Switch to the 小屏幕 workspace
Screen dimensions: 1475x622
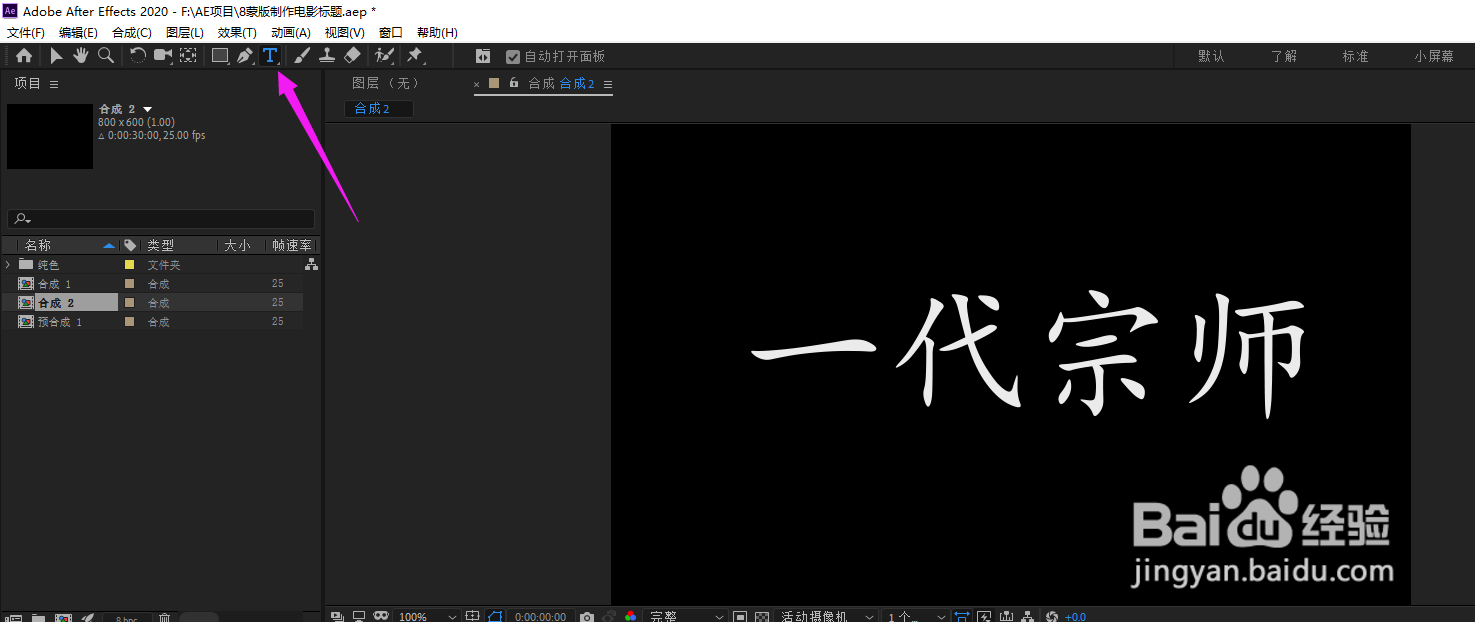[1434, 57]
